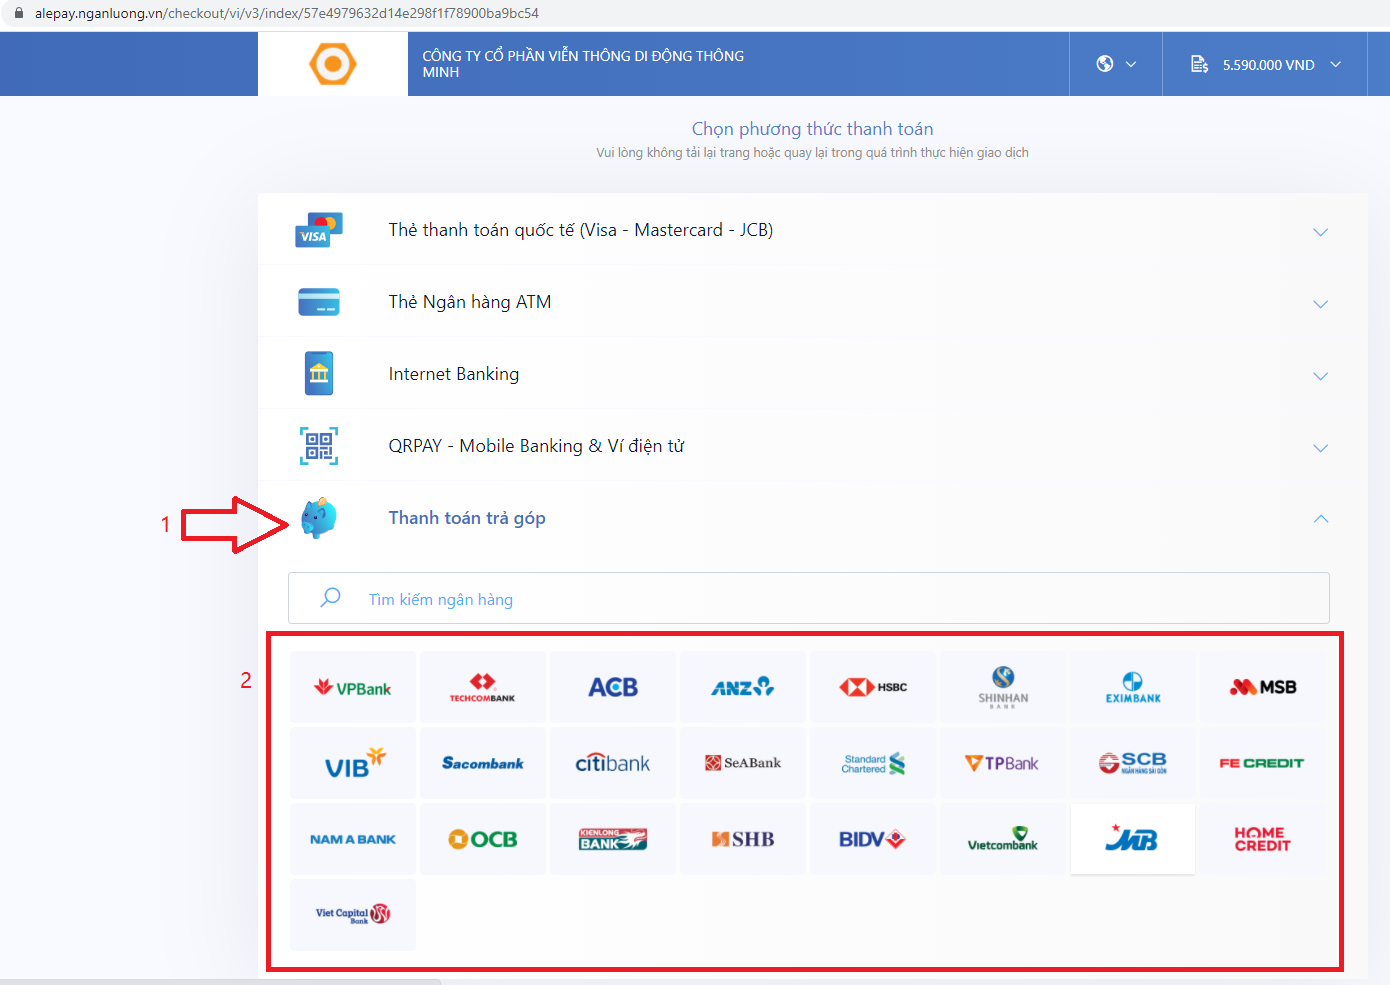Select VIB bank tile
The width and height of the screenshot is (1390, 985).
click(353, 763)
